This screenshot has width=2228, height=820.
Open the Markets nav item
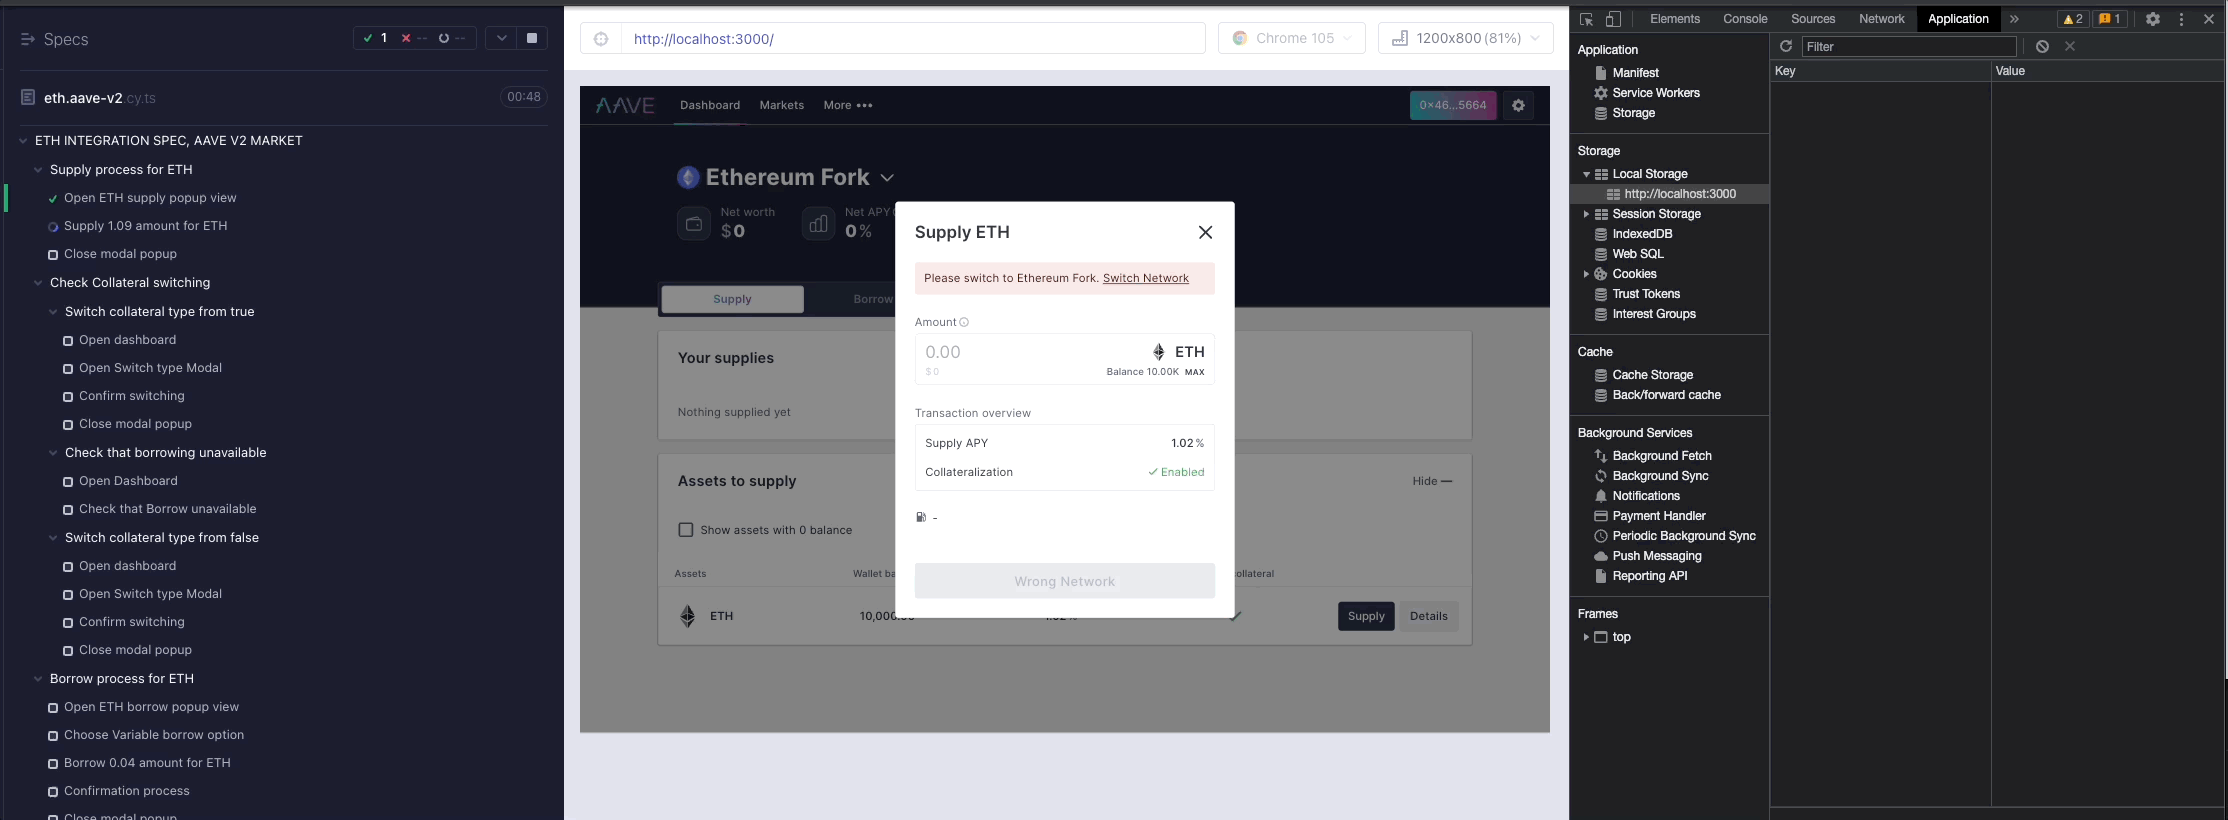point(781,105)
